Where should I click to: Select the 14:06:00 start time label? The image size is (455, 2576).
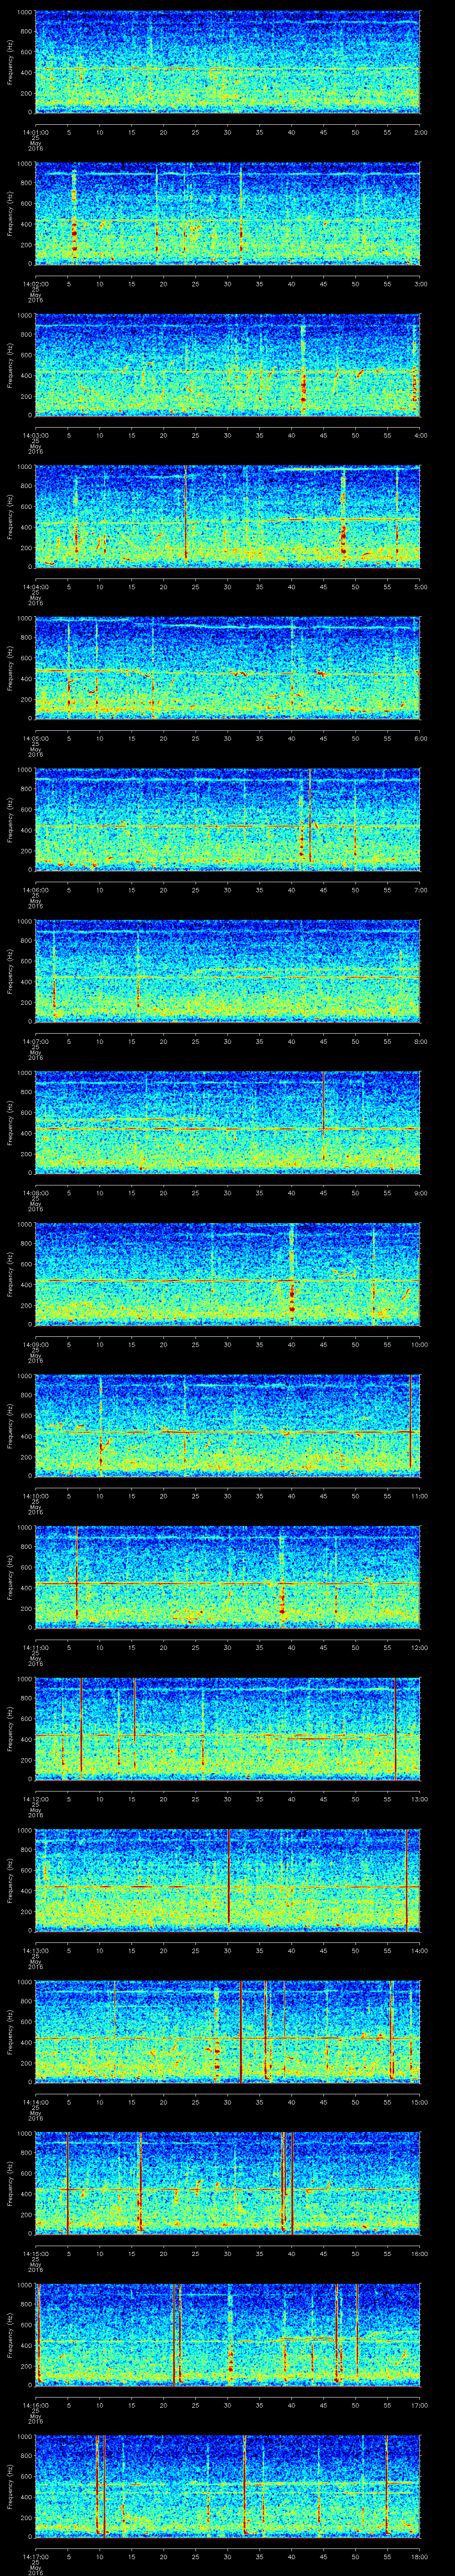(x=36, y=891)
